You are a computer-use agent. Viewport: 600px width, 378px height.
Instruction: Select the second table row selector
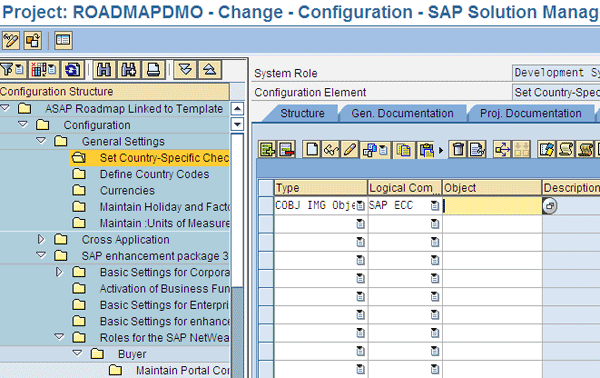[266, 224]
